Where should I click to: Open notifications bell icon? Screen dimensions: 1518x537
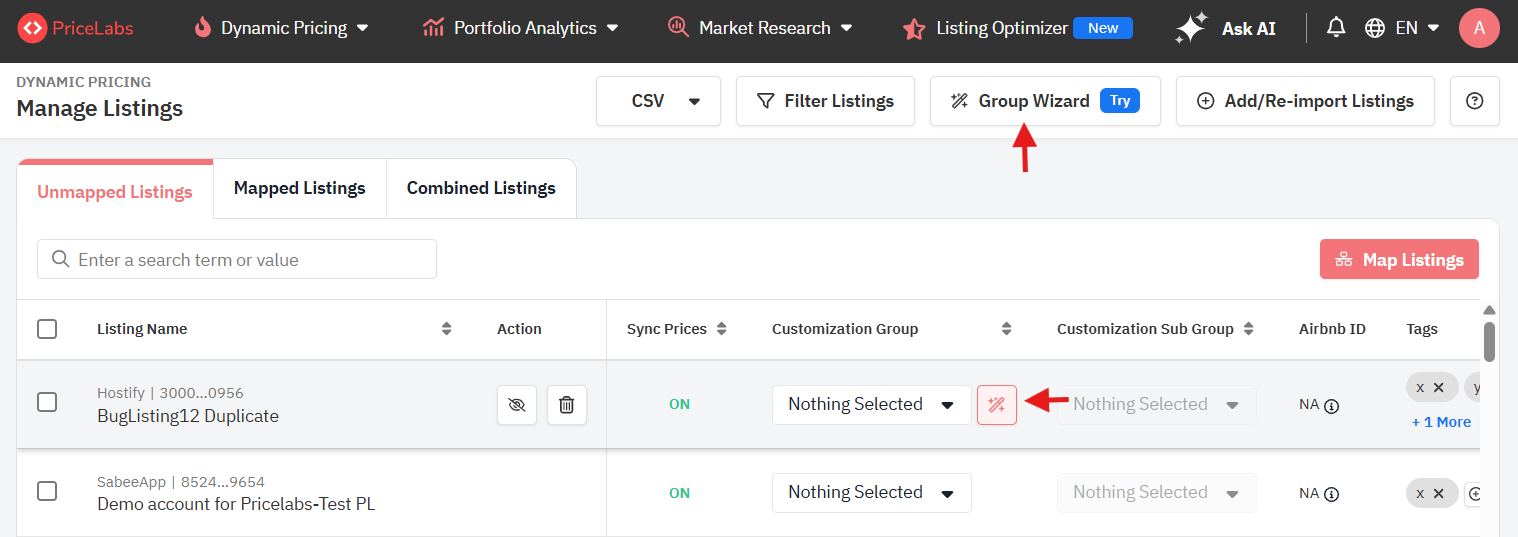pyautogui.click(x=1336, y=28)
